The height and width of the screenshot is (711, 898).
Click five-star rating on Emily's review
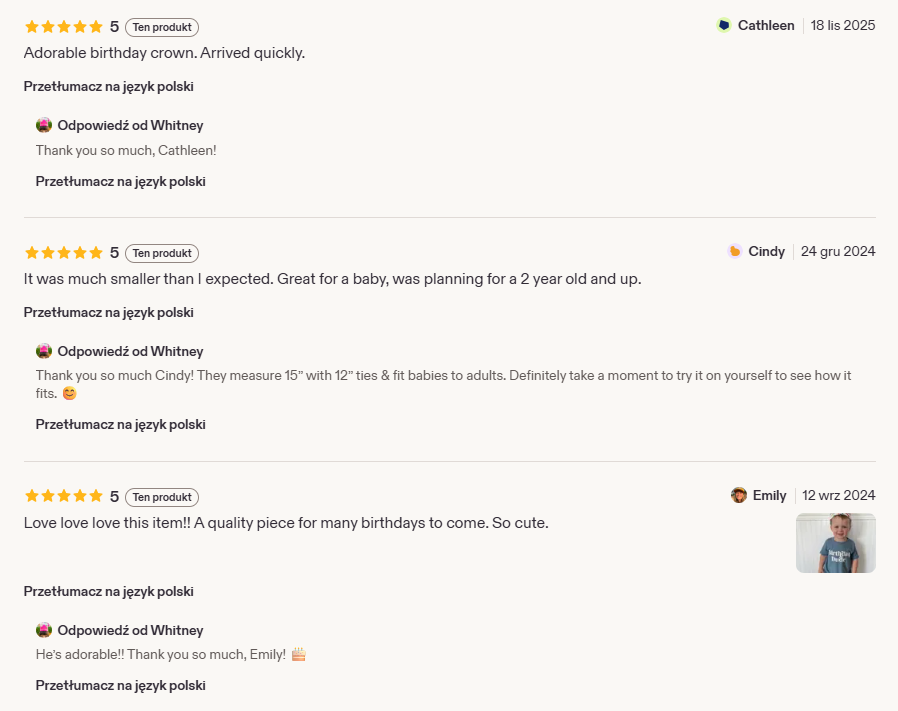coord(63,497)
